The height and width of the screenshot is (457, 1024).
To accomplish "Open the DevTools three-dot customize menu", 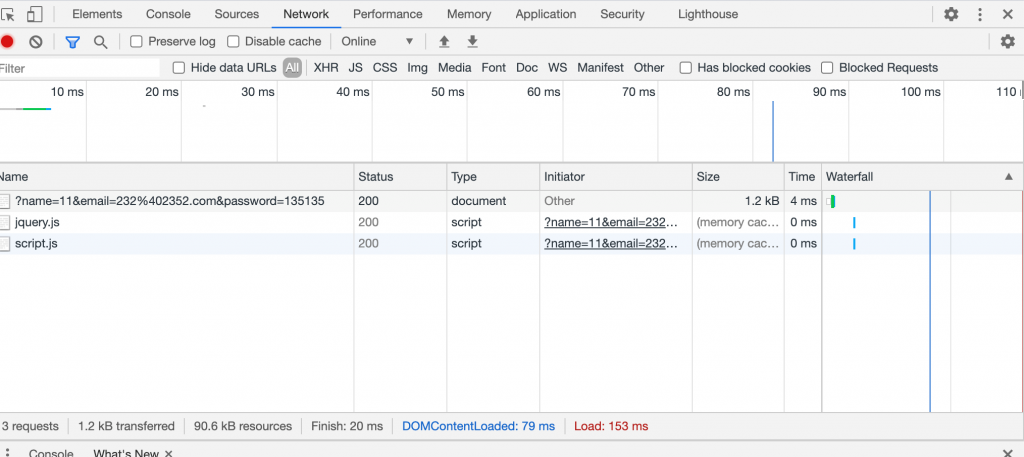I will click(979, 14).
